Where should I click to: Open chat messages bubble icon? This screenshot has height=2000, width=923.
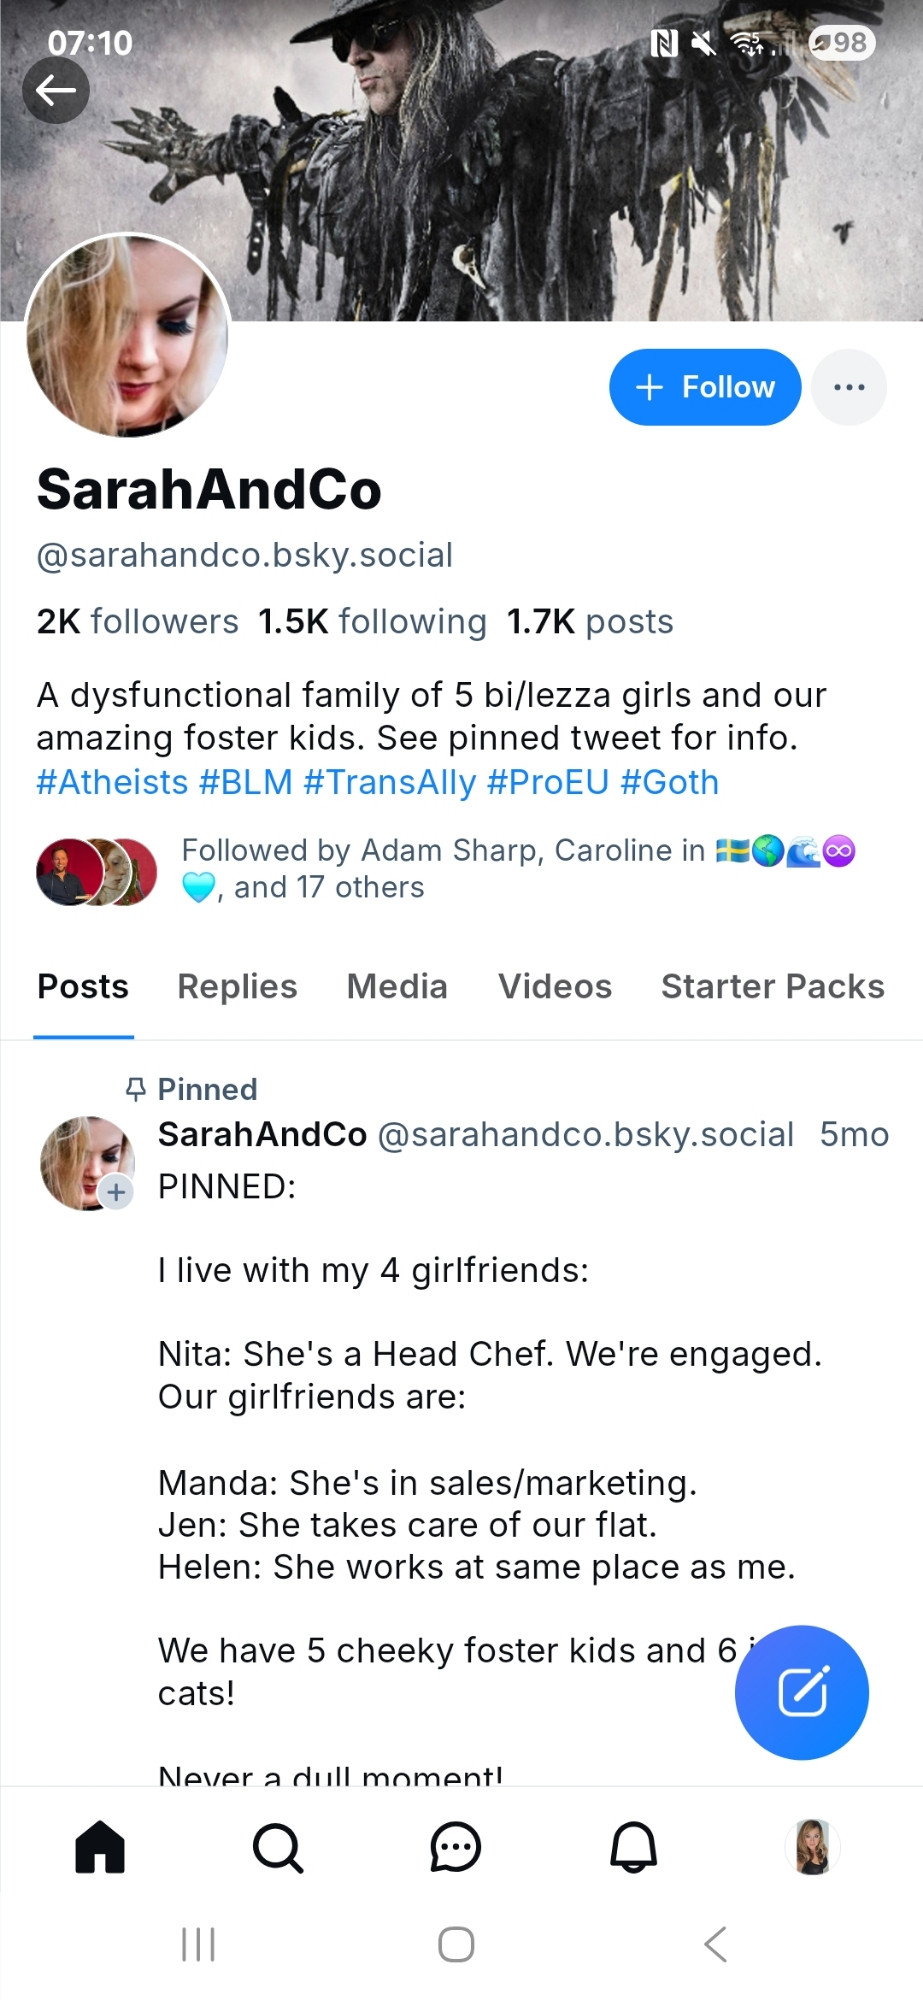pos(456,1847)
